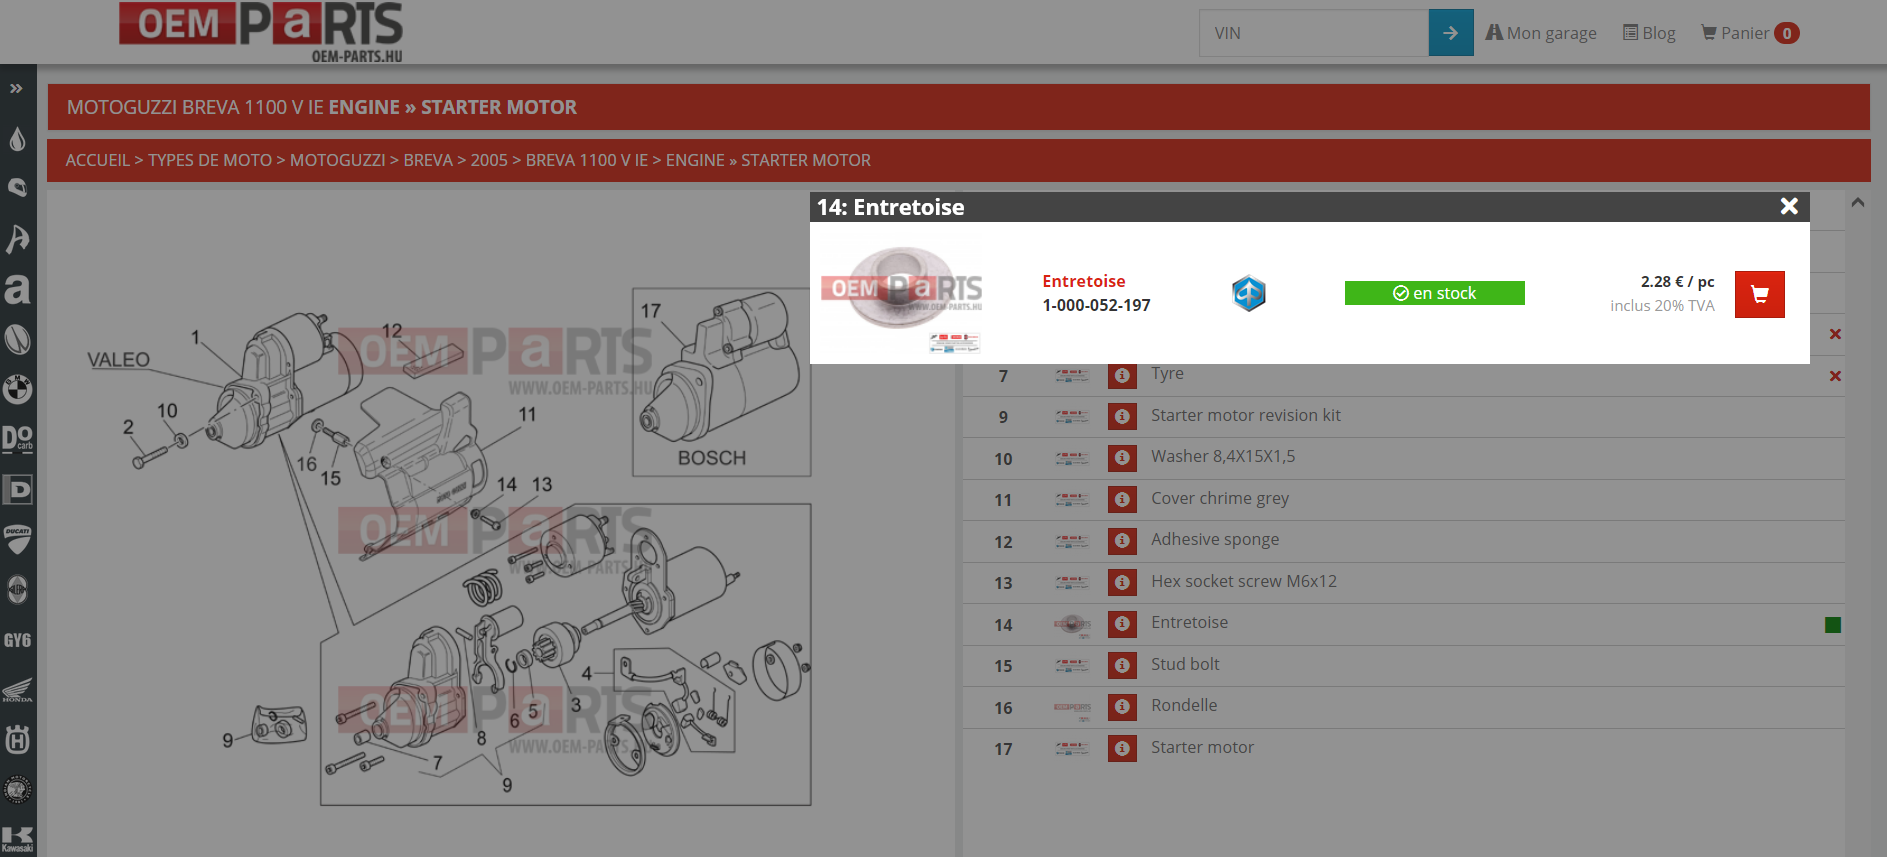Open MOTOGUZZI breadcrumb link
Viewport: 1887px width, 857px height.
tap(337, 160)
